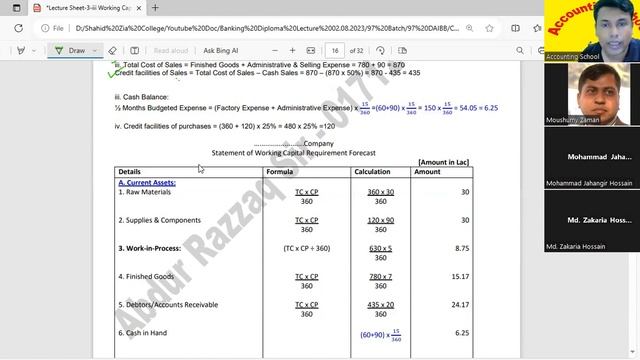Click the Details column header

point(129,172)
